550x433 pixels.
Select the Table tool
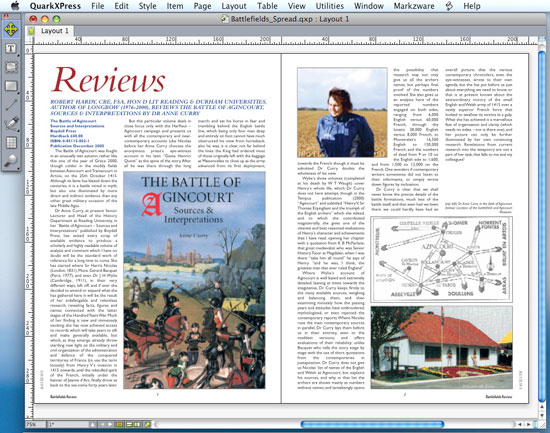pyautogui.click(x=11, y=142)
